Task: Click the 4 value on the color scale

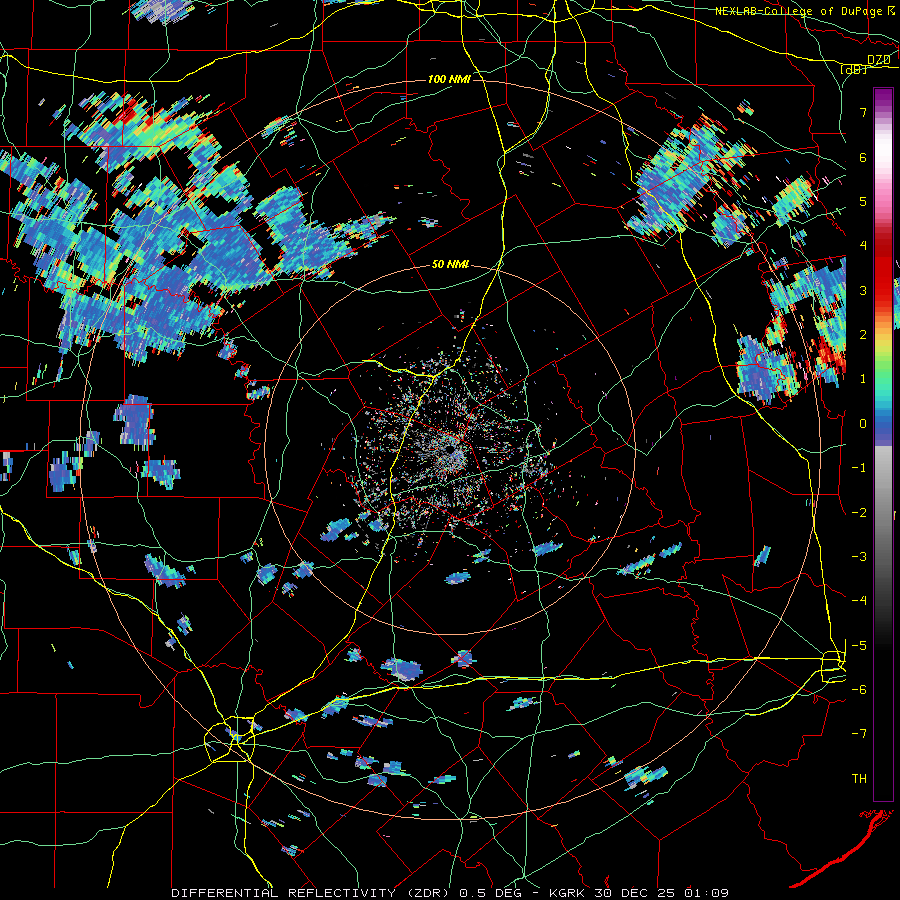Action: point(863,246)
